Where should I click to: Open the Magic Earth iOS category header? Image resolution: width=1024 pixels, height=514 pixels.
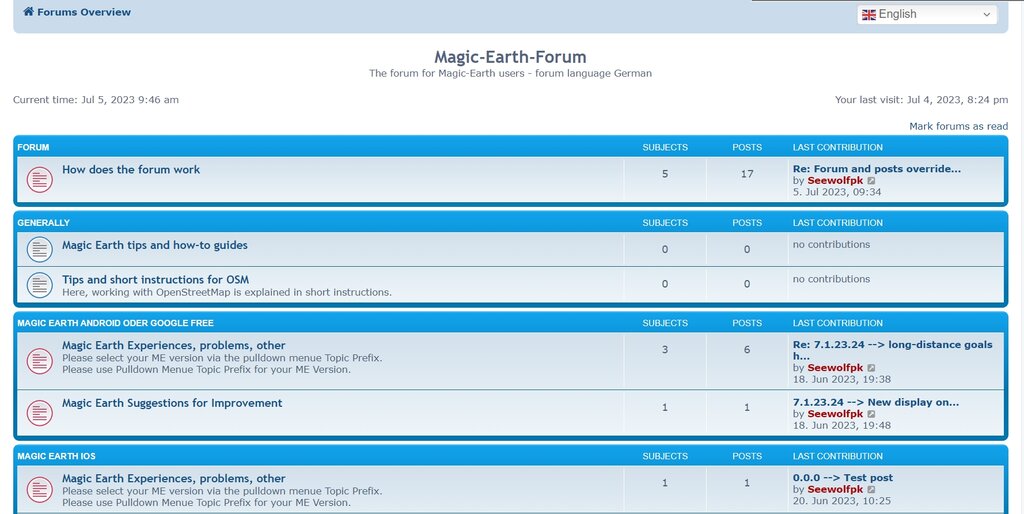57,456
